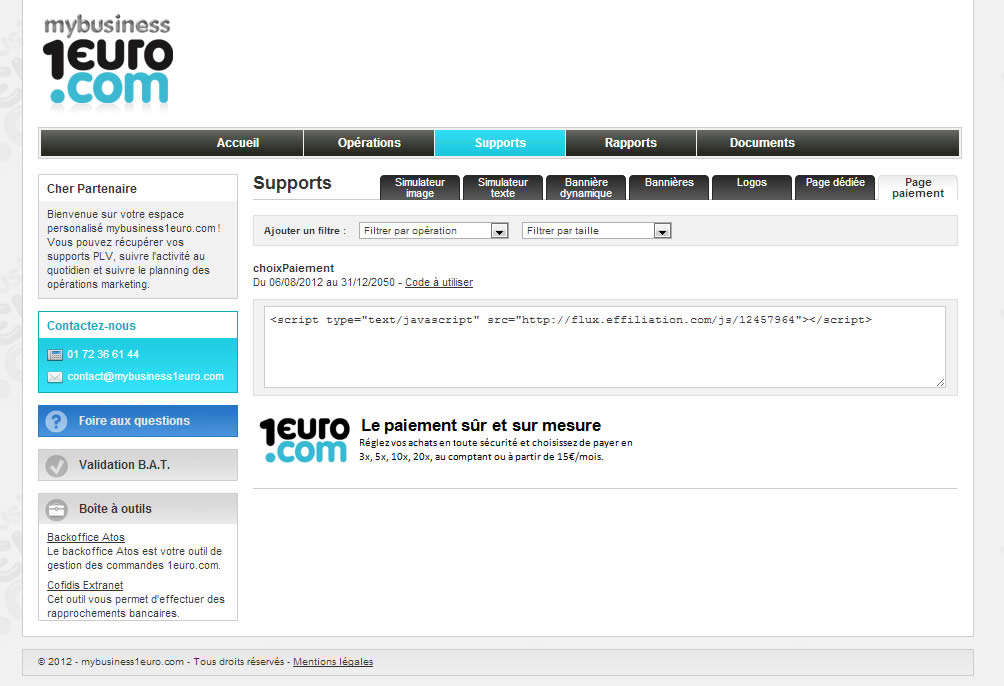Click the toolbox icon in Boîte à outils

coord(56,509)
